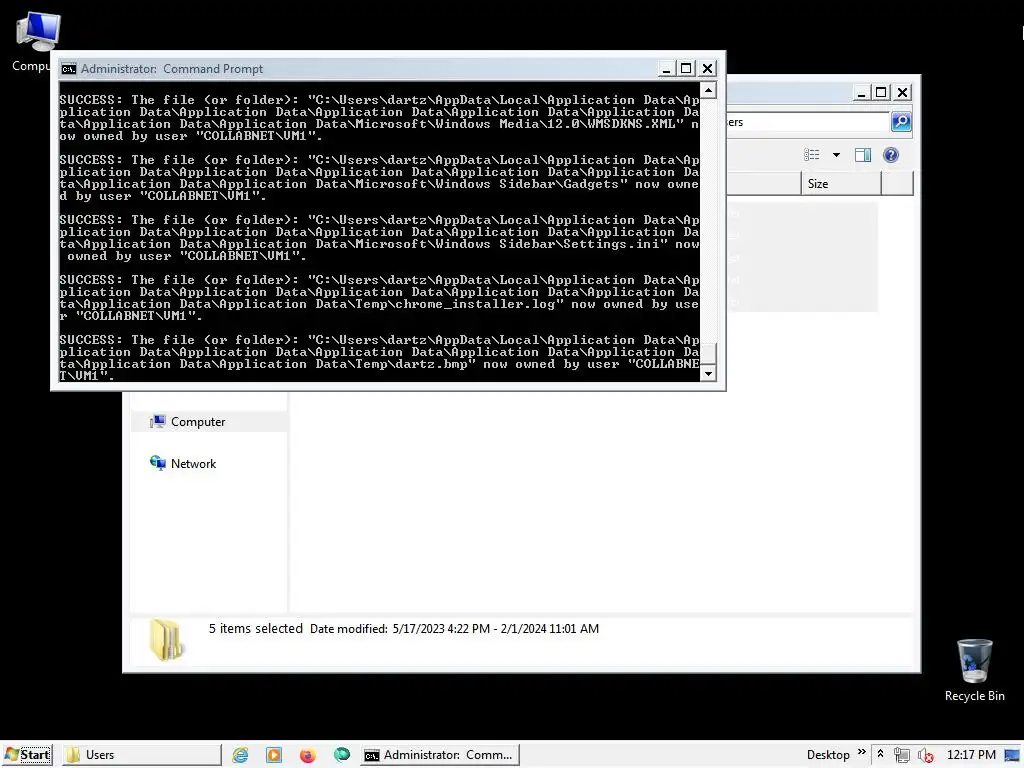Viewport: 1024px width, 768px height.
Task: Open Explorer help icon
Action: click(891, 155)
